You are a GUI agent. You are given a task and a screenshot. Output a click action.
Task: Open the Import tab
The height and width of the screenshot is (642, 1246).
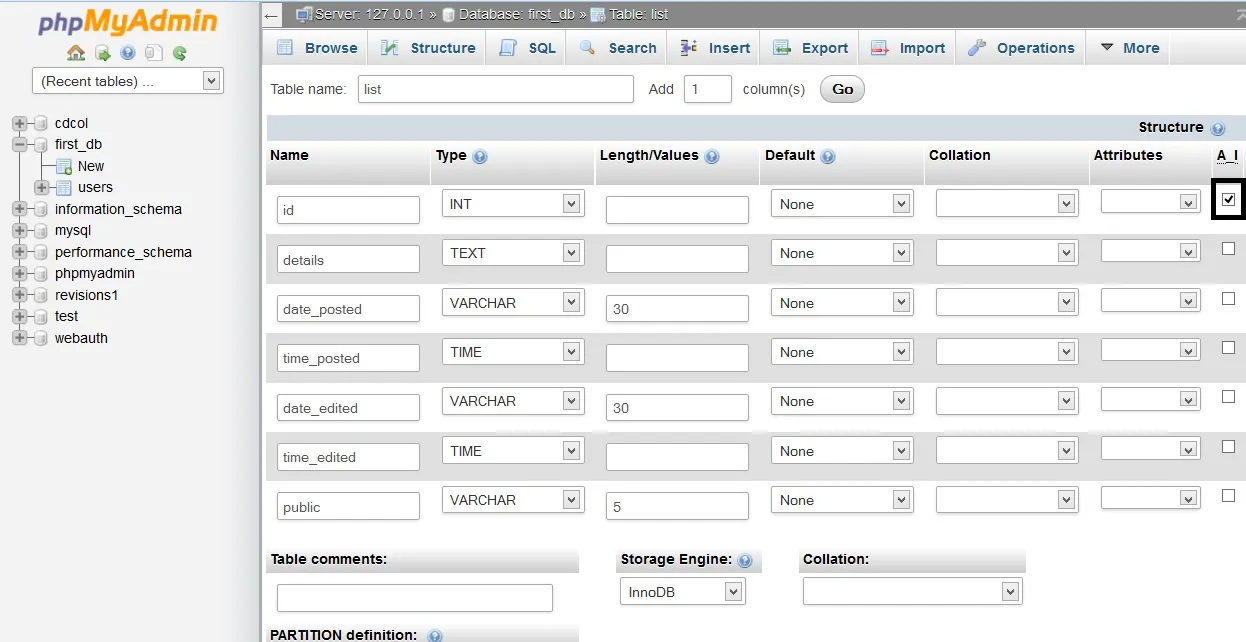907,48
